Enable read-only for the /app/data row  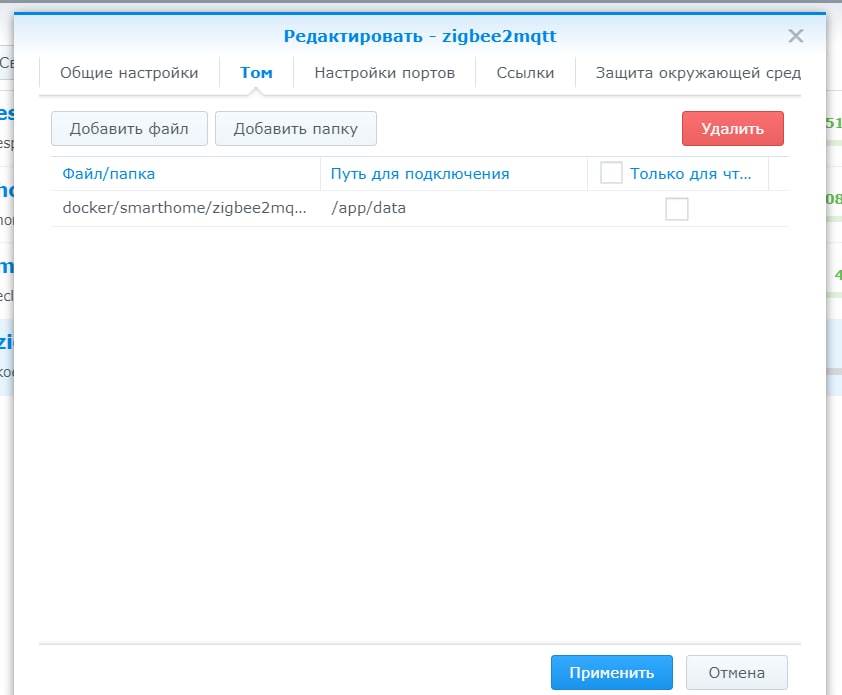coord(677,208)
